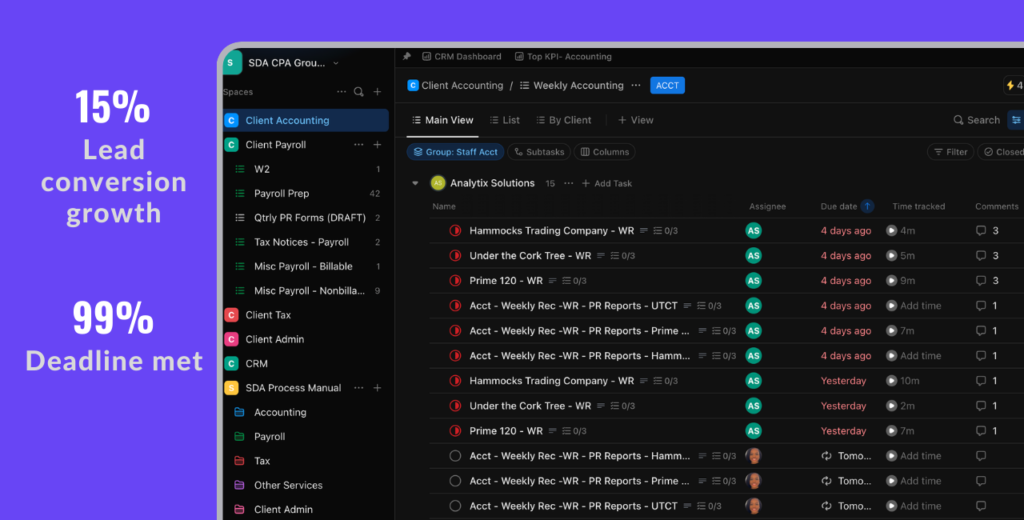1024x520 pixels.
Task: Mark the unassigned Acct - Weekly Rec Hamm task complete
Action: [455, 456]
